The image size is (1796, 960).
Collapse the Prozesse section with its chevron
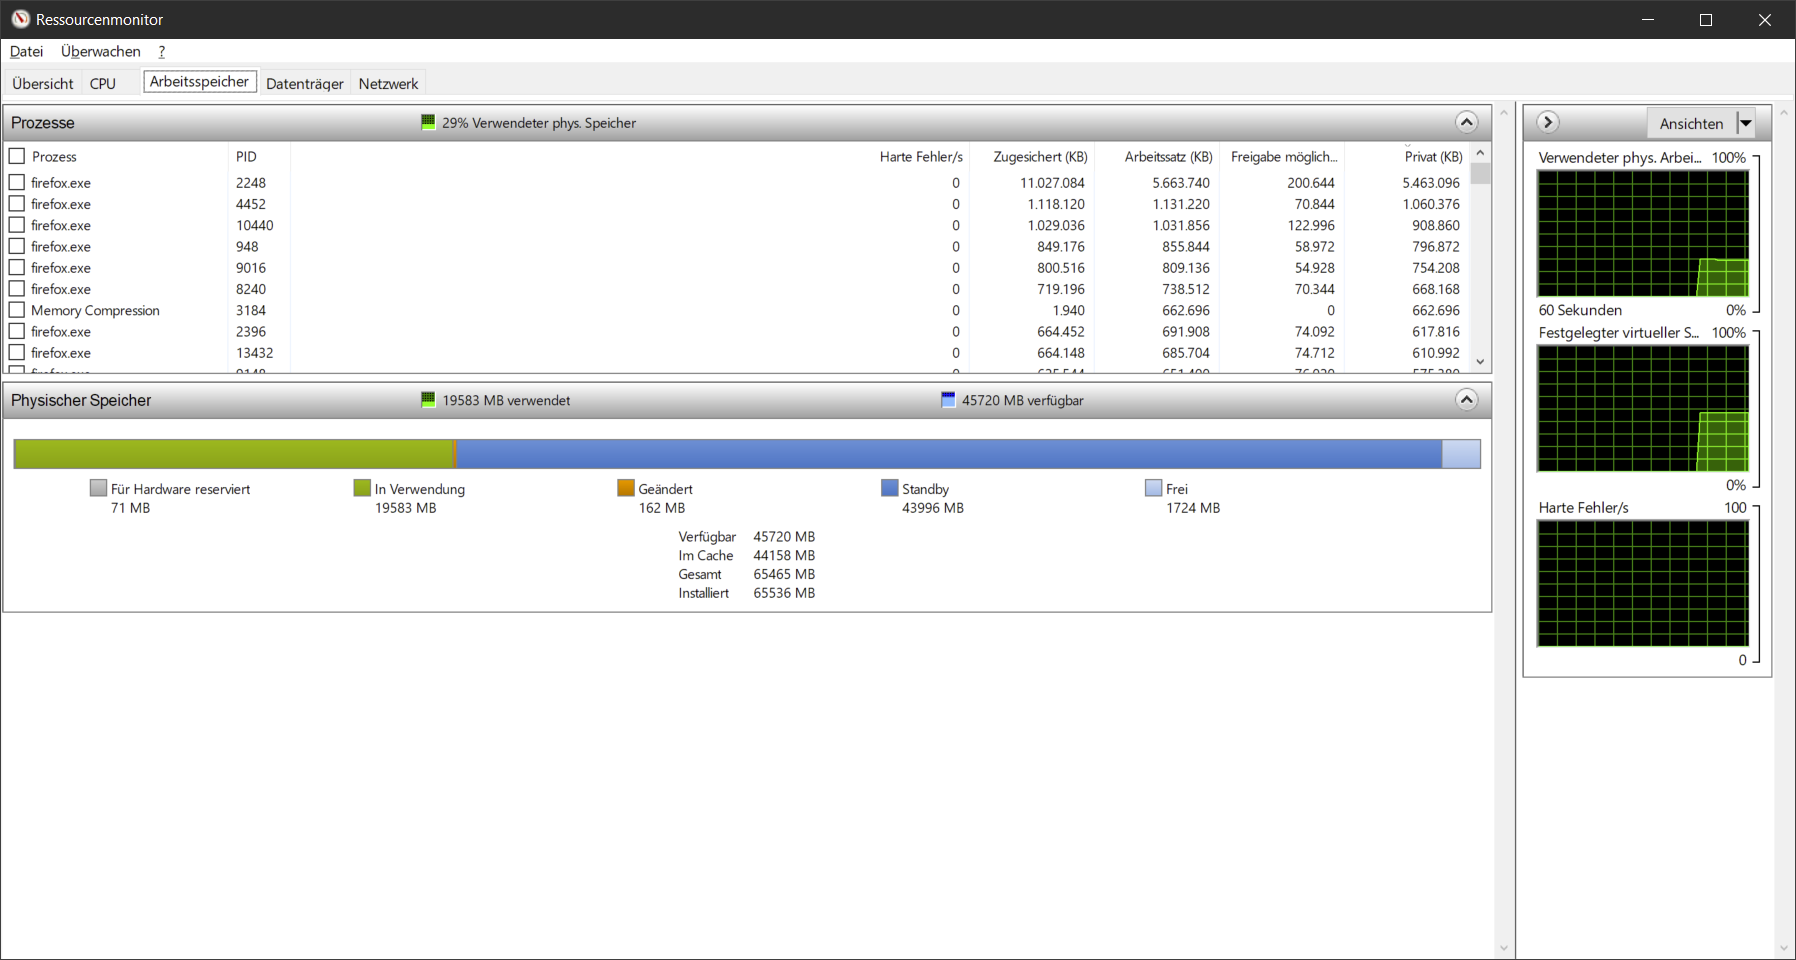(x=1466, y=122)
